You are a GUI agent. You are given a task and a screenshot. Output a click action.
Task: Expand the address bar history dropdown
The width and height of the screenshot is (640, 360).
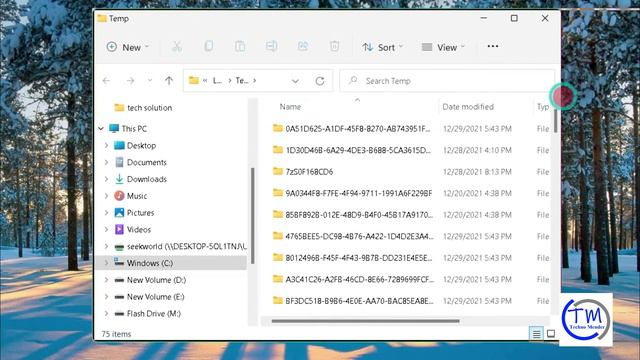pos(295,81)
